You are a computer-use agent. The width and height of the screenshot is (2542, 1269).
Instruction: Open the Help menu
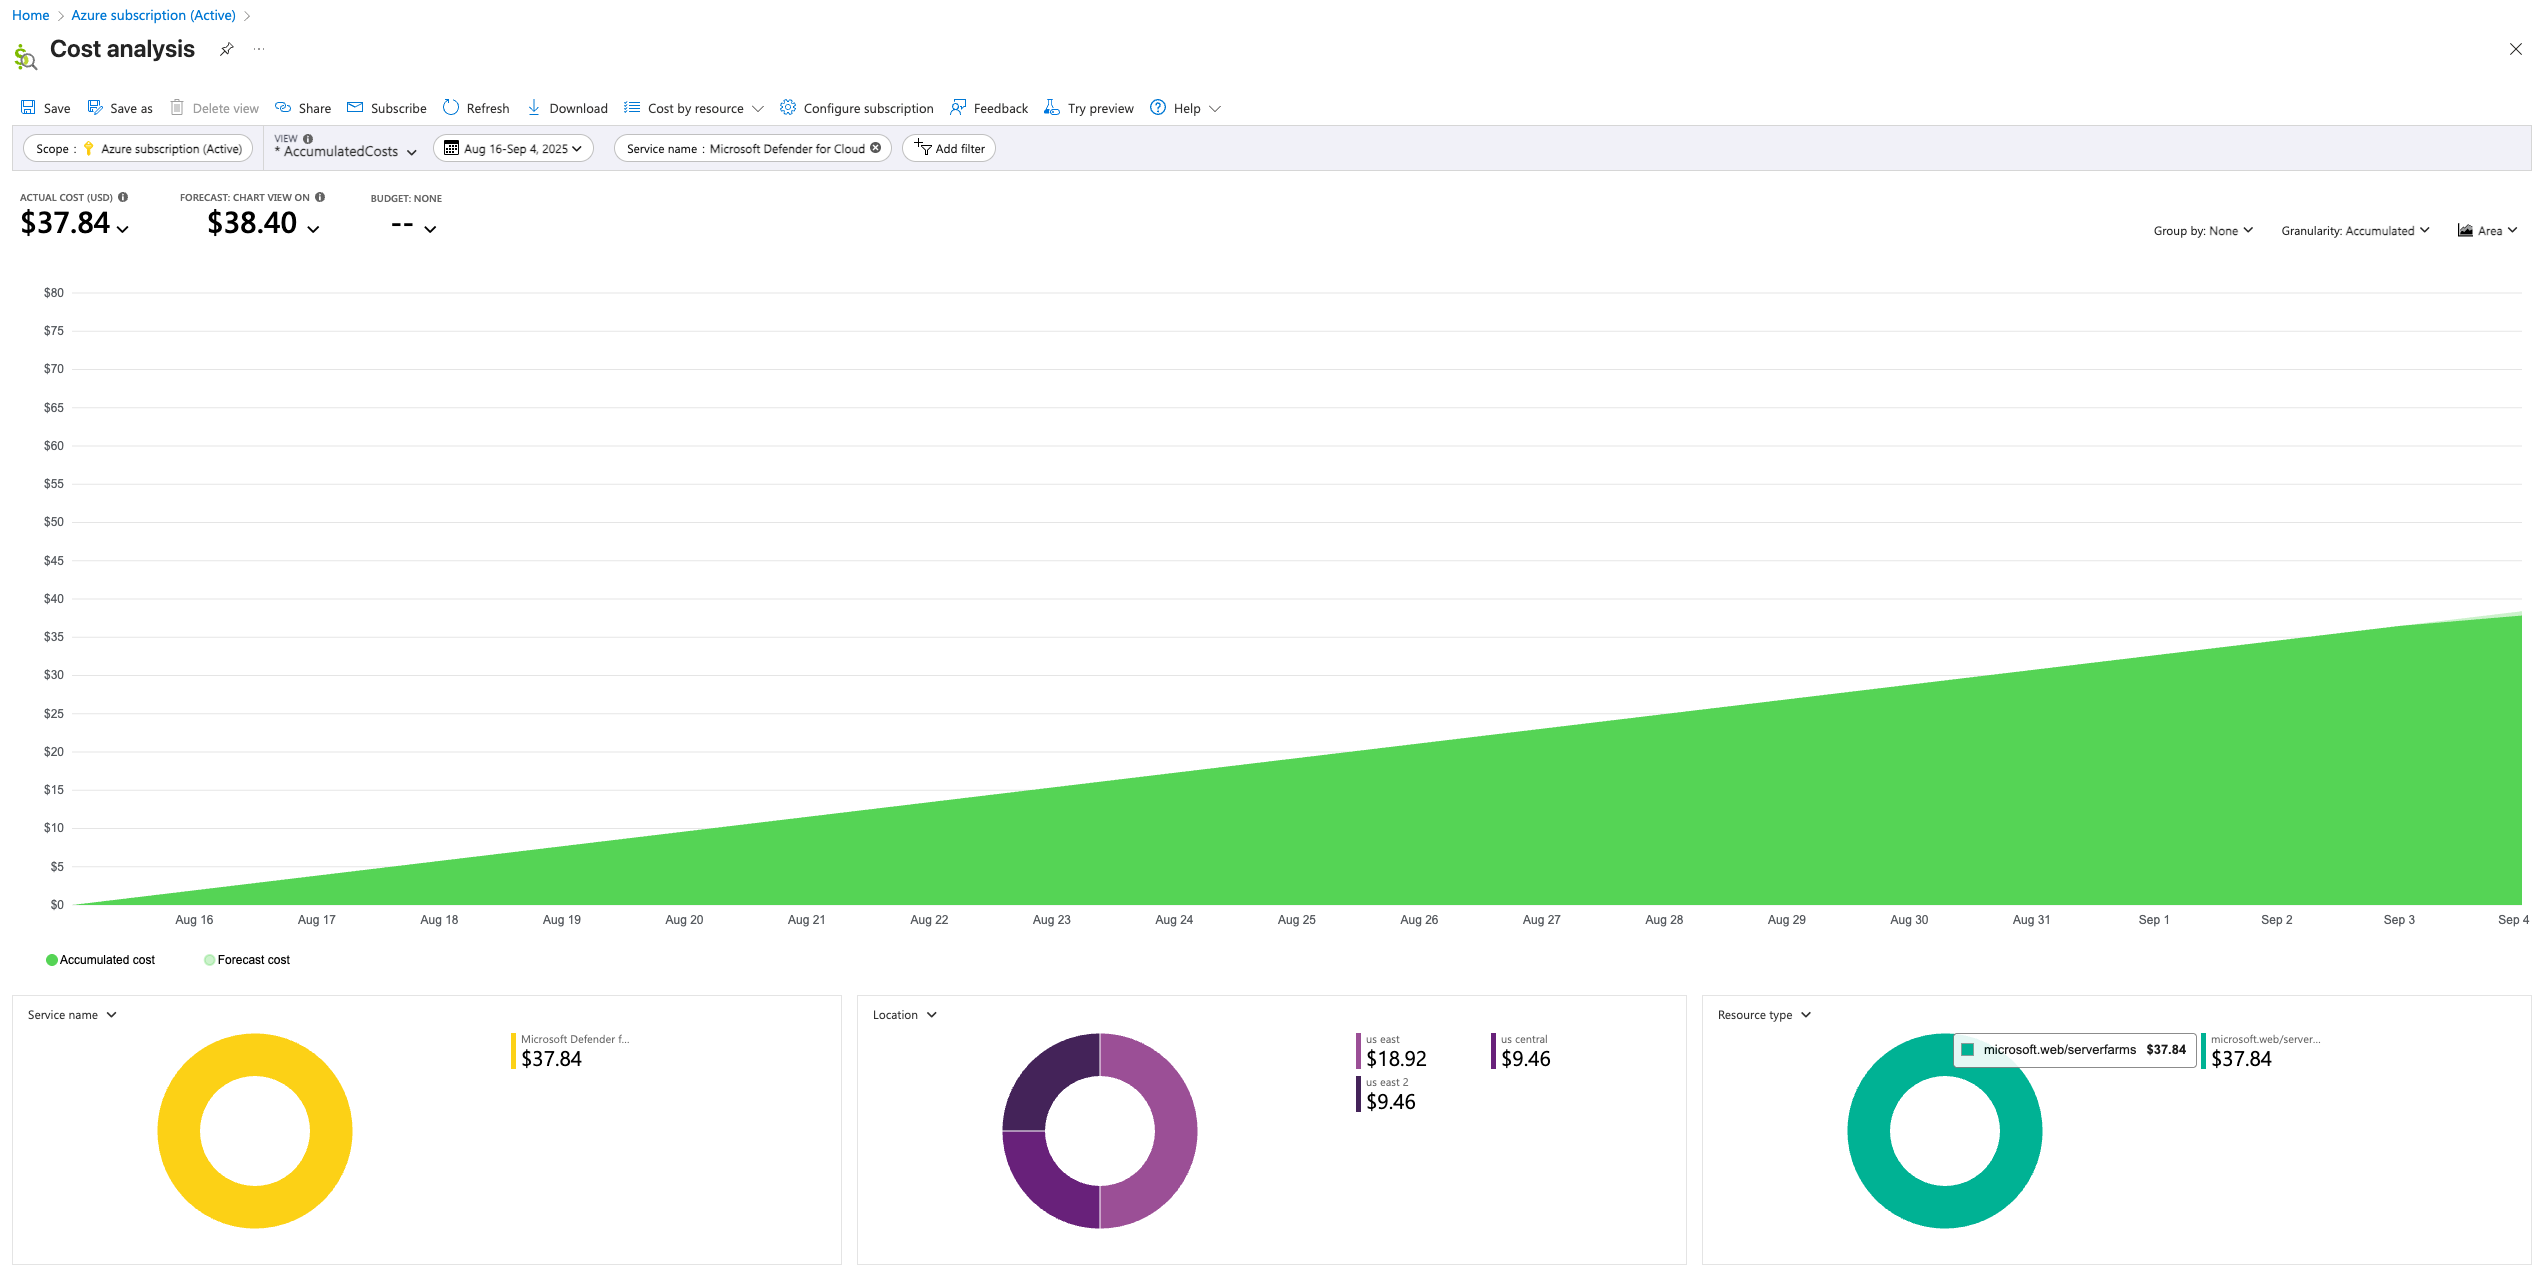point(1186,108)
